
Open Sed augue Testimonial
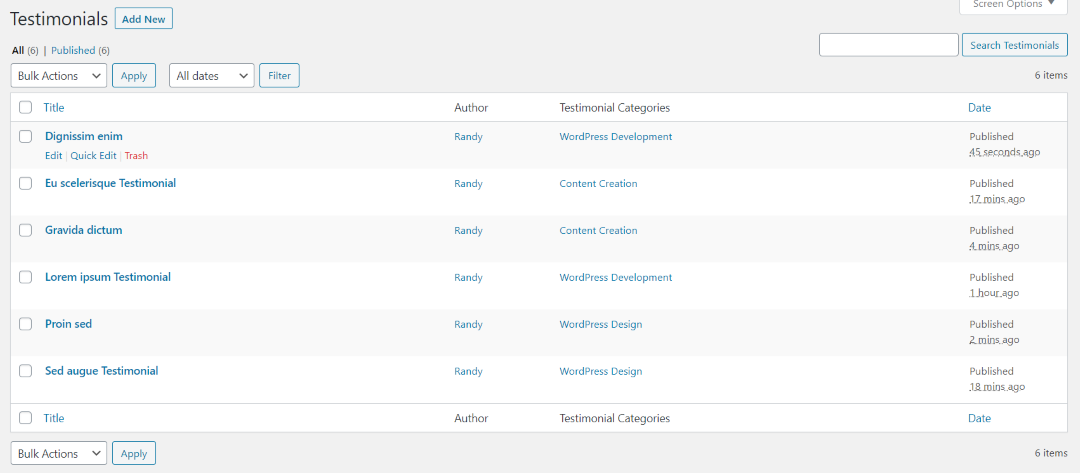pos(101,370)
